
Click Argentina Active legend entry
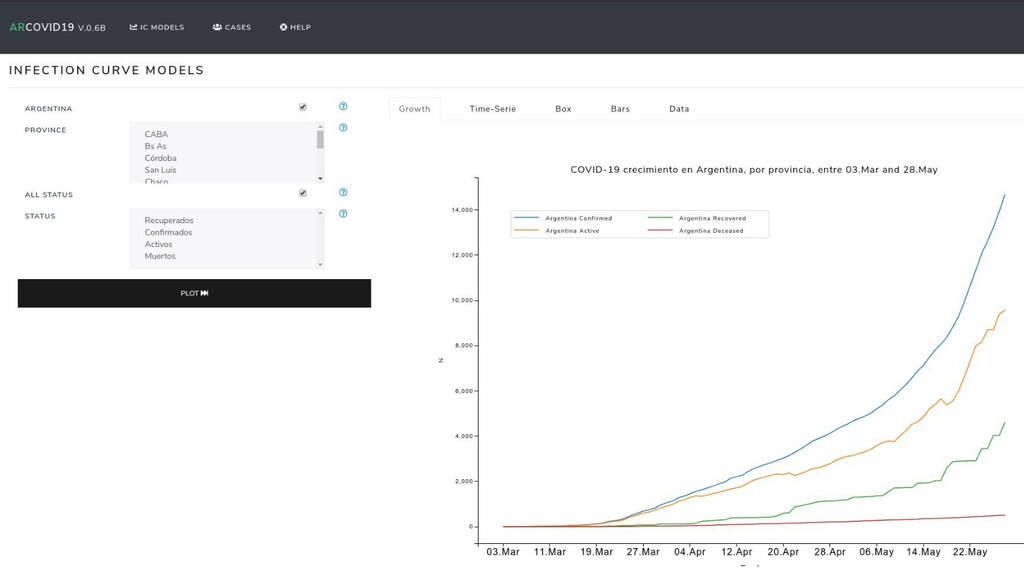click(556, 231)
